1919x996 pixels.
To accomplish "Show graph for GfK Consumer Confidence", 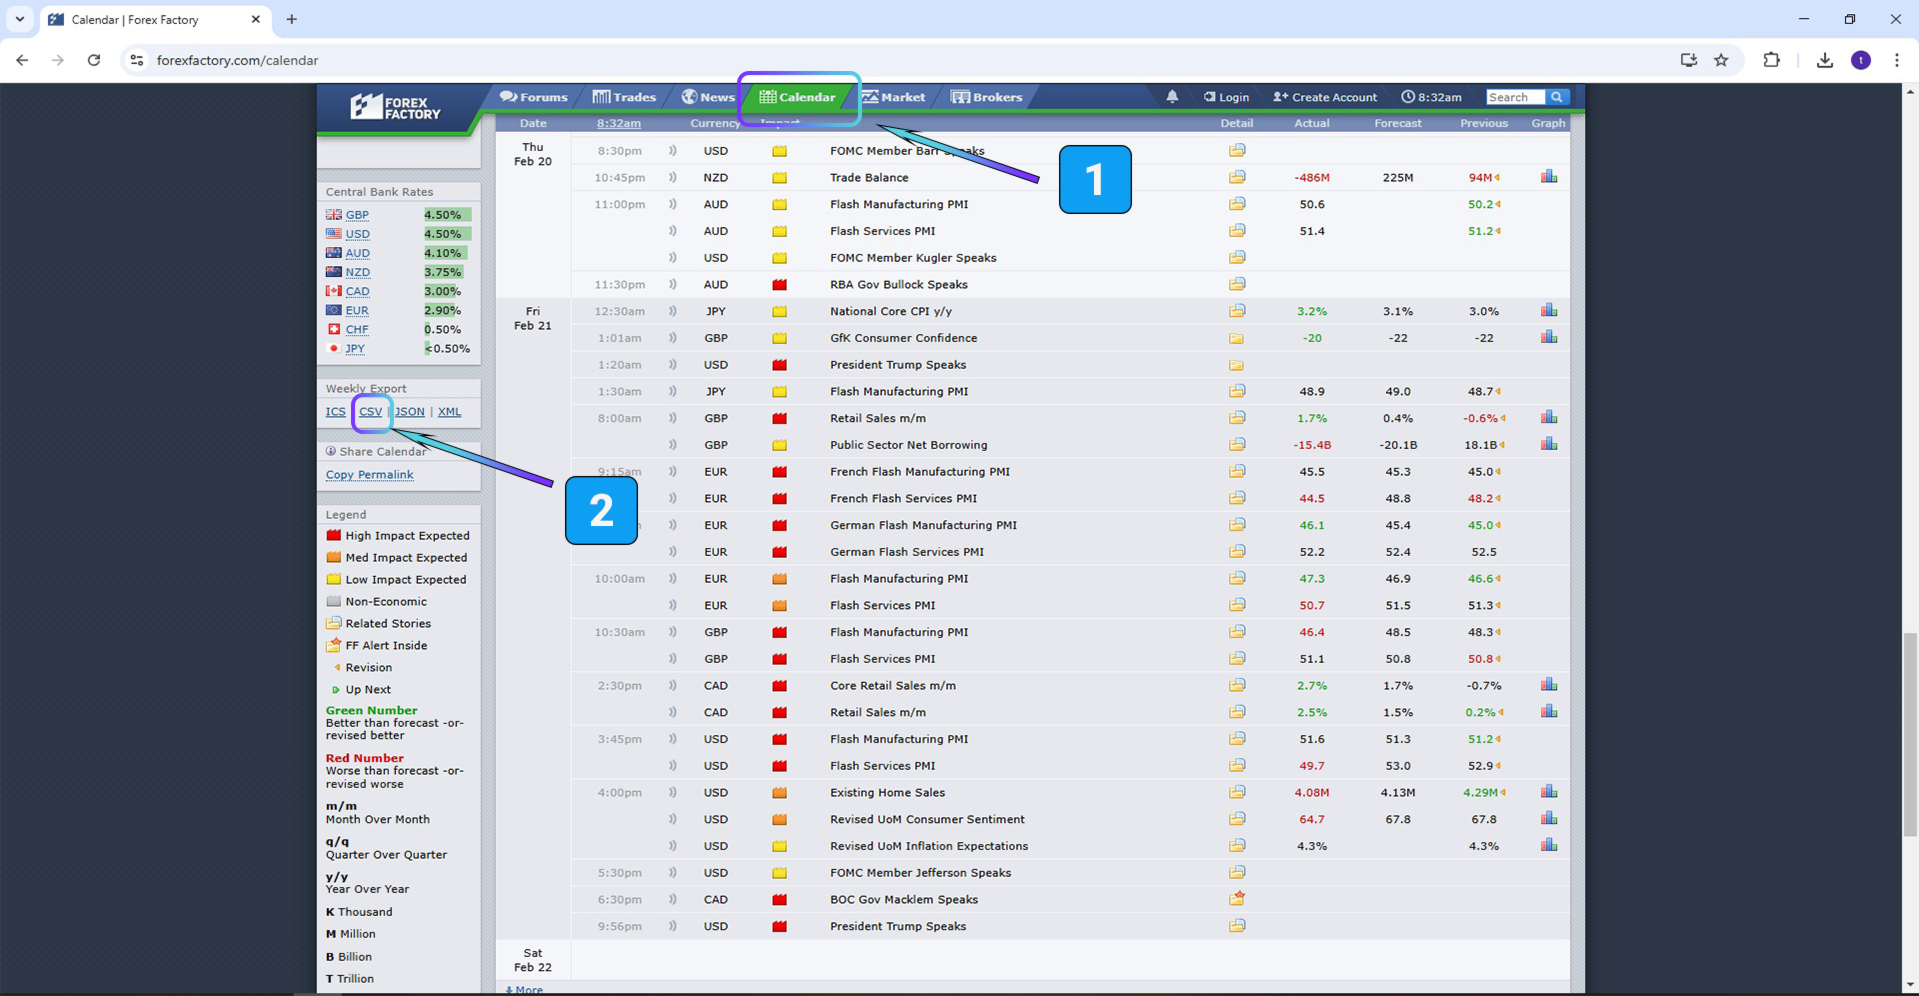I will [x=1548, y=338].
